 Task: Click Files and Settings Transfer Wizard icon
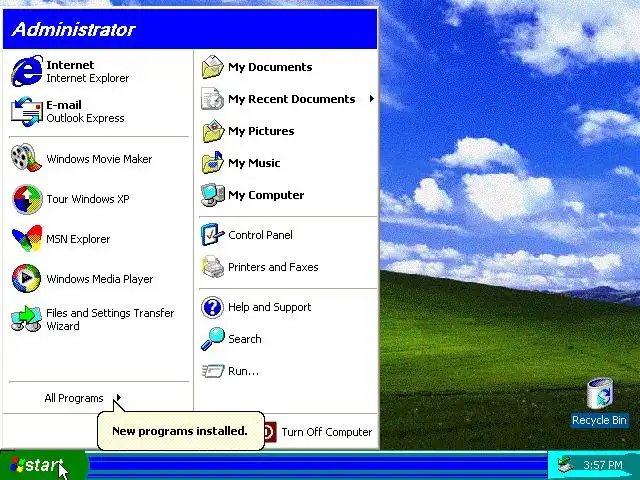[x=27, y=319]
